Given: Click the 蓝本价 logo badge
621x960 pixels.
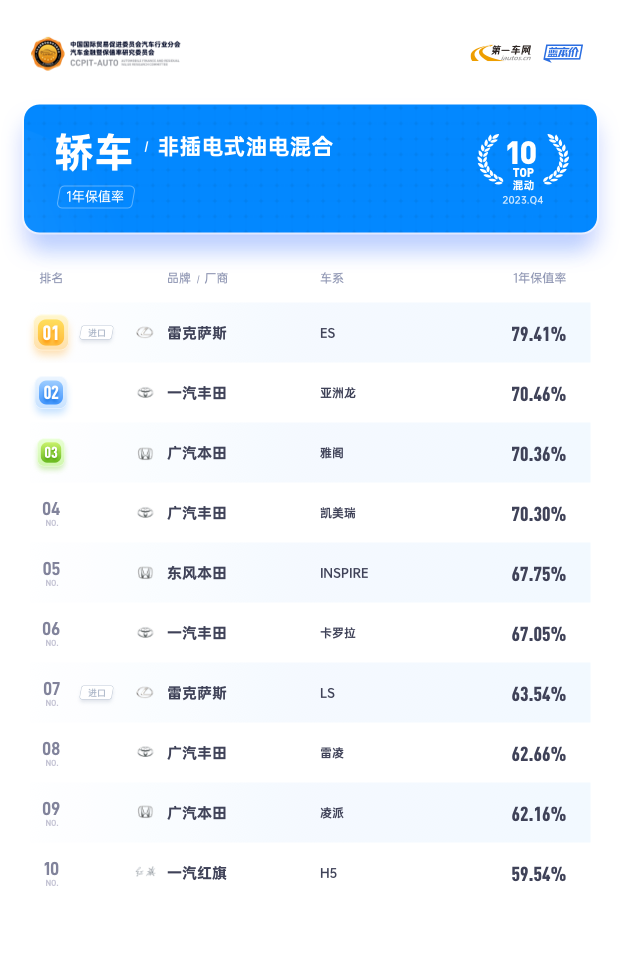Looking at the screenshot, I should 563,53.
